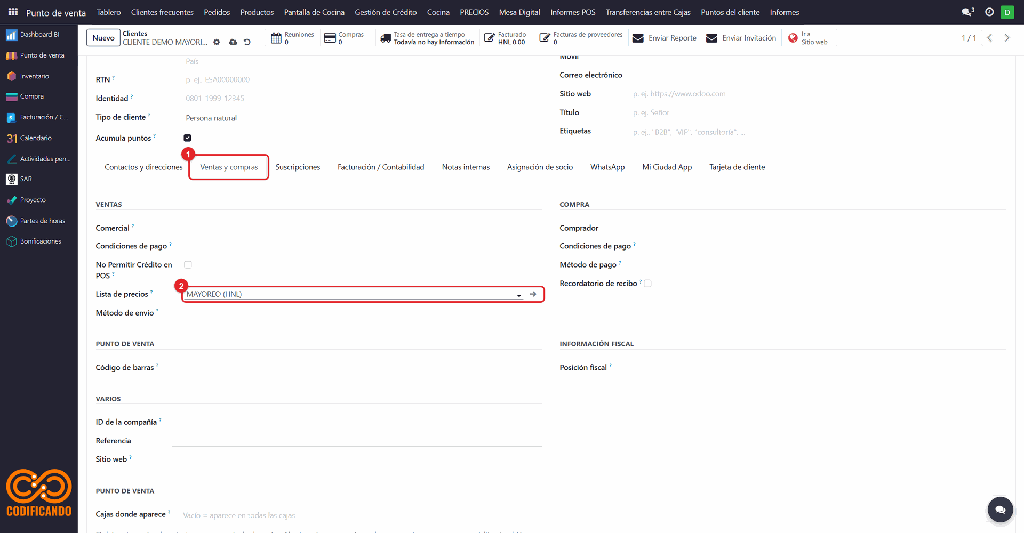Open Clientes frecuentes menu

pos(163,12)
